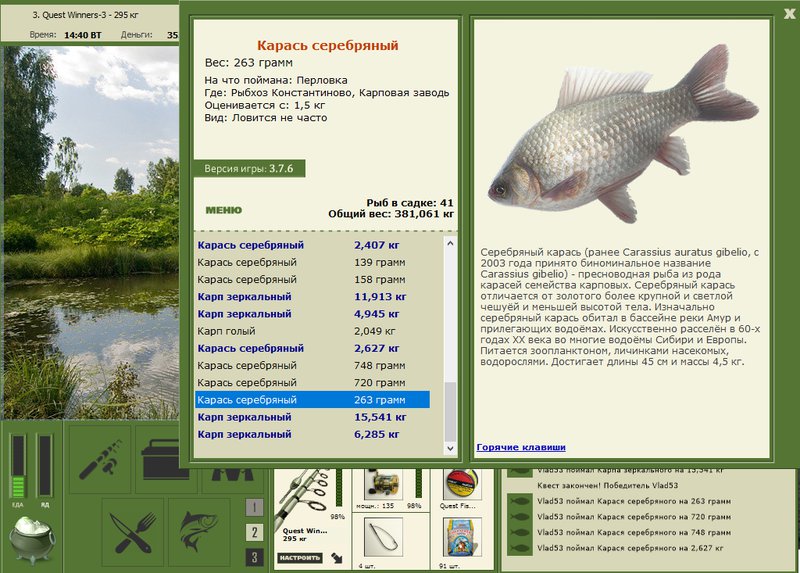Click the Версия игры: 3.7.6 label
The width and height of the screenshot is (800, 573).
pyautogui.click(x=249, y=169)
